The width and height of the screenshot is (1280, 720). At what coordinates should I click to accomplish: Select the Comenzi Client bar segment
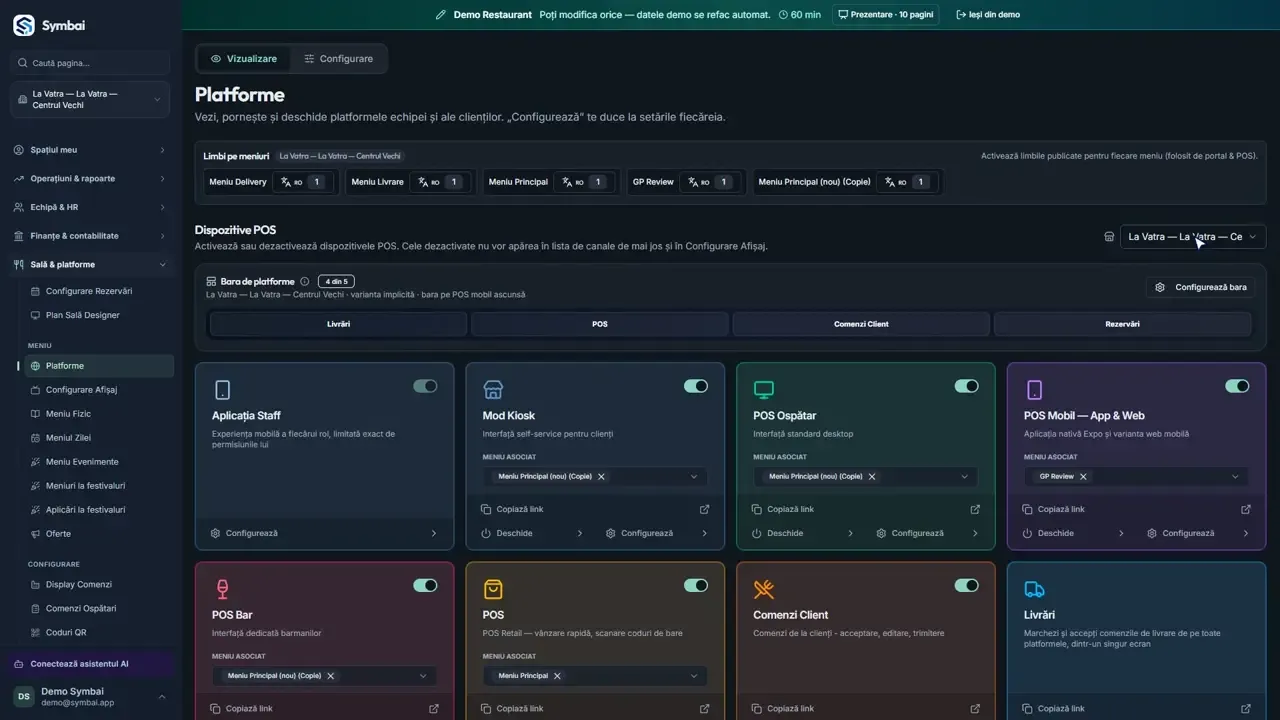(861, 324)
